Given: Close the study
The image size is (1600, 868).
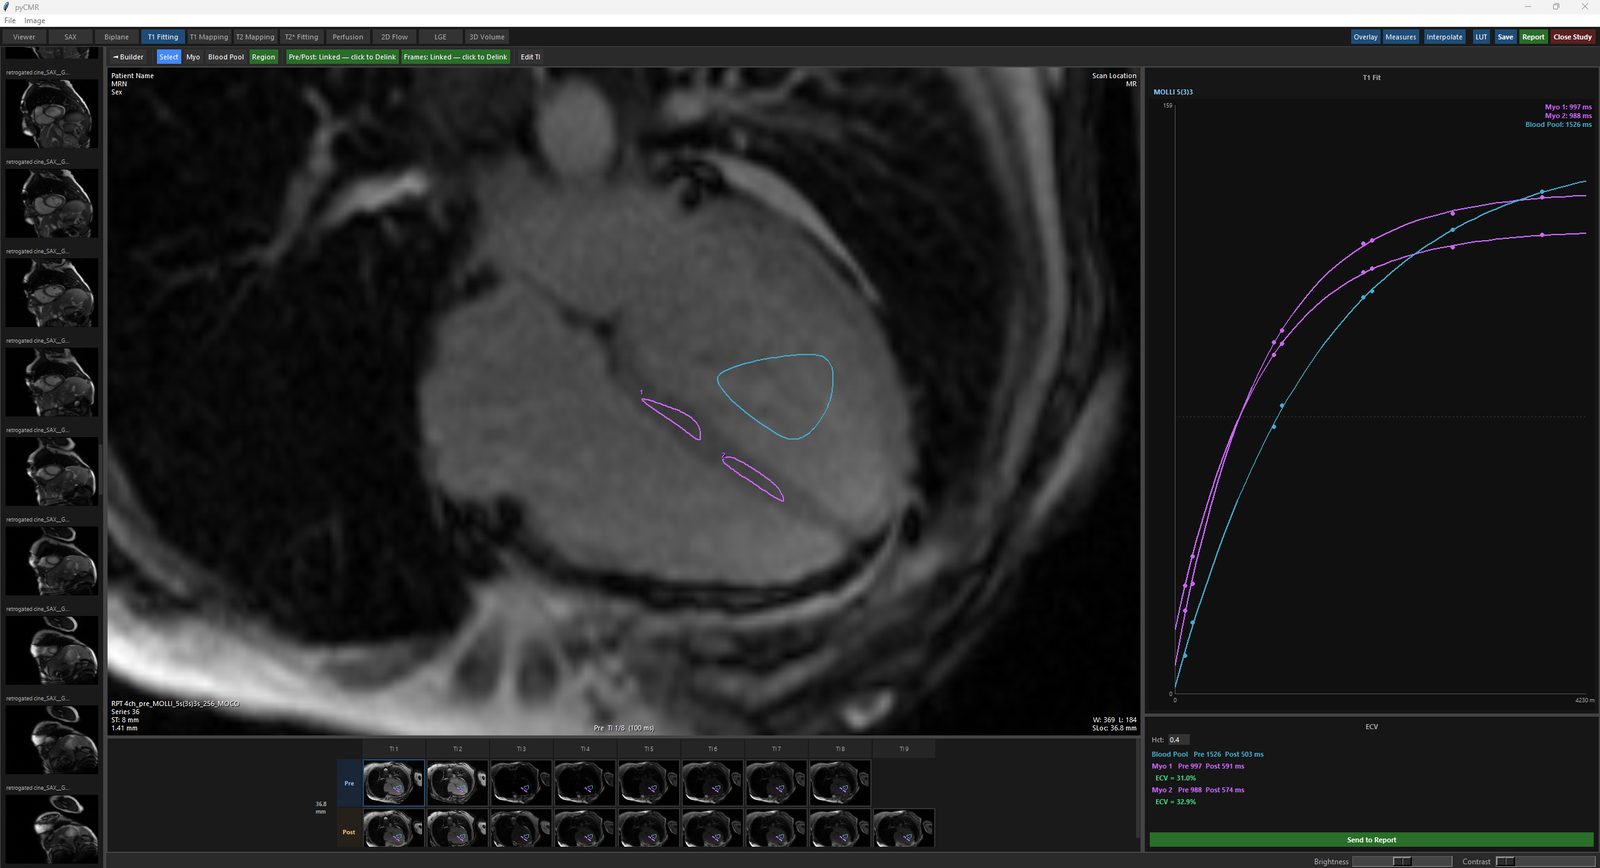Looking at the screenshot, I should (1572, 37).
